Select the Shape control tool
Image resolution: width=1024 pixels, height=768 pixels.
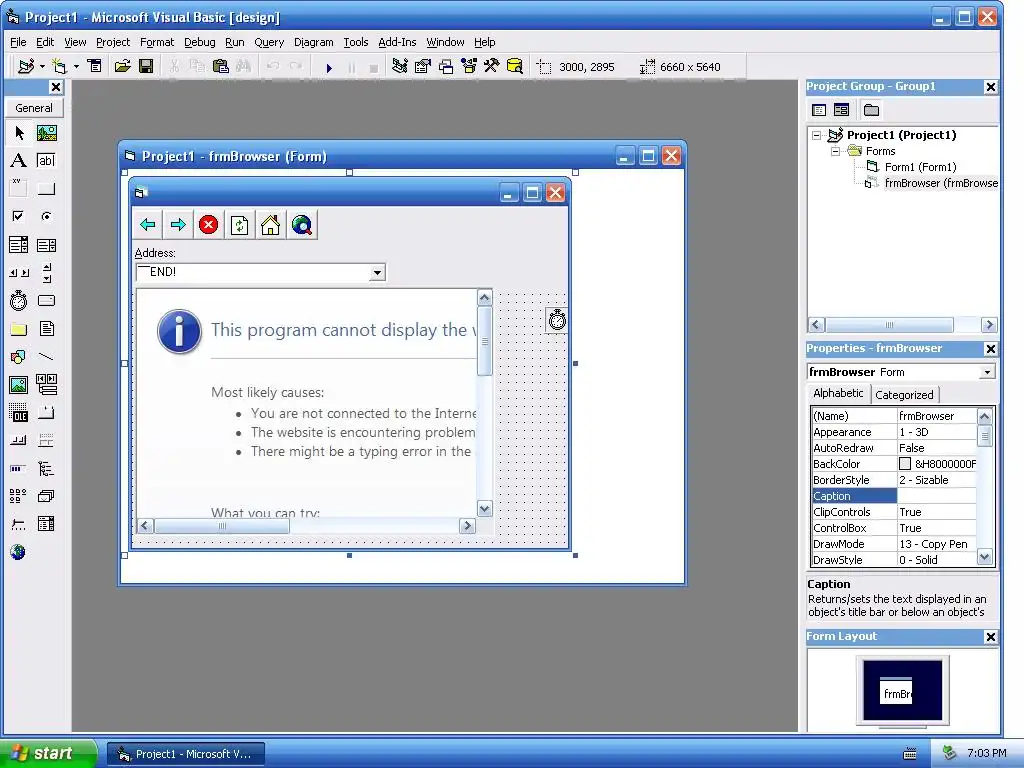pyautogui.click(x=19, y=357)
